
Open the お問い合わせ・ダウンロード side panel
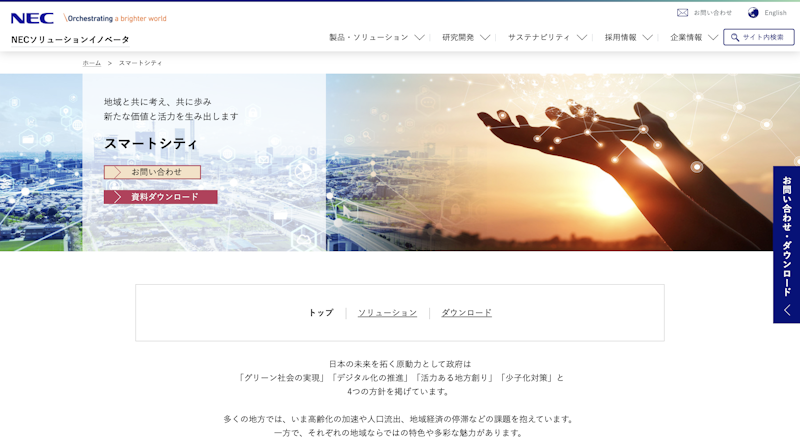786,235
